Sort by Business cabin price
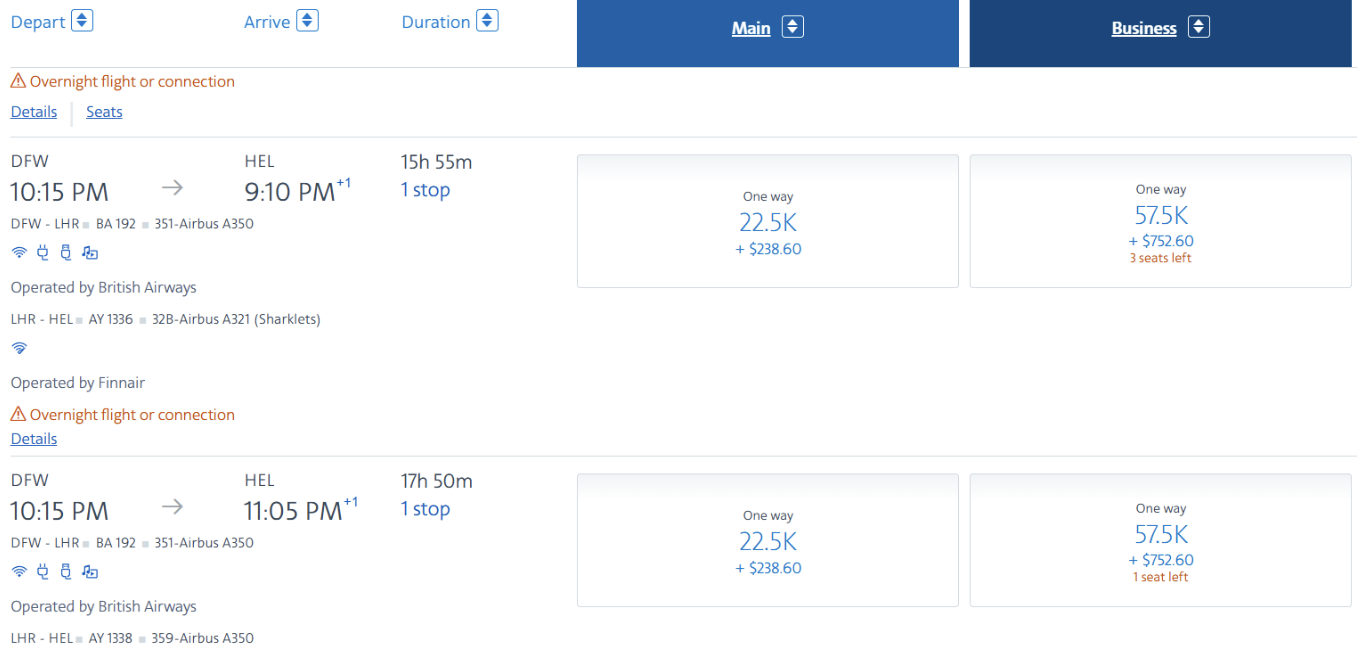This screenshot has width=1360, height=656. click(x=1199, y=28)
